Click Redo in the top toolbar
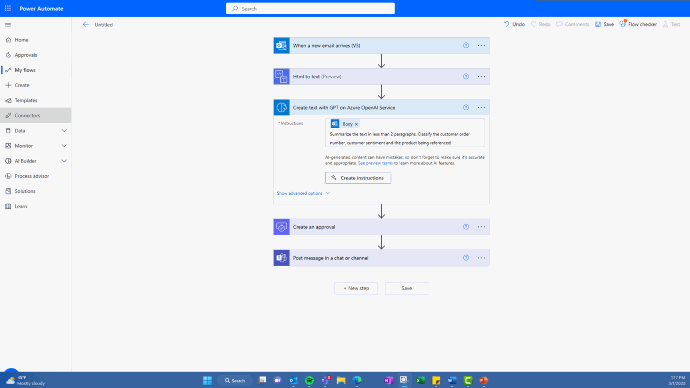This screenshot has height=388, width=690. 540,24
